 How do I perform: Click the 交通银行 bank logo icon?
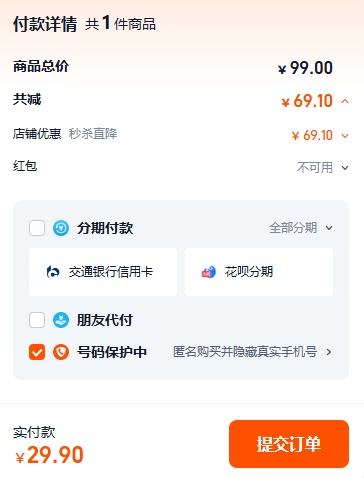pyautogui.click(x=53, y=272)
